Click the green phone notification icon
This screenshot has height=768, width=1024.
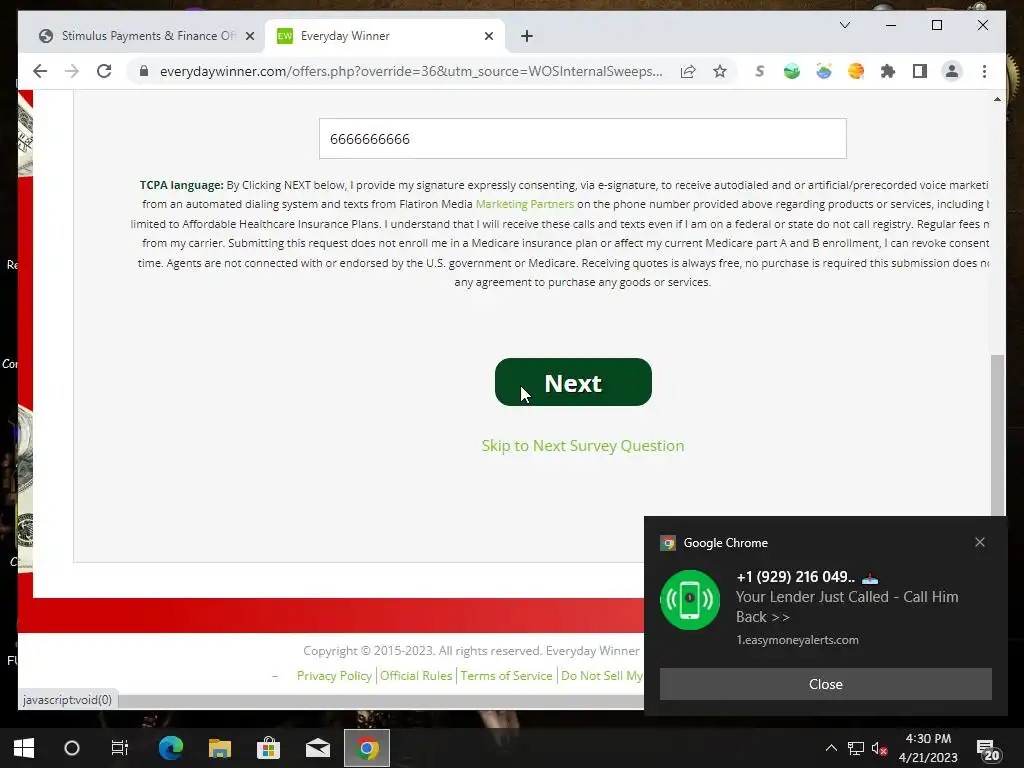pos(690,600)
